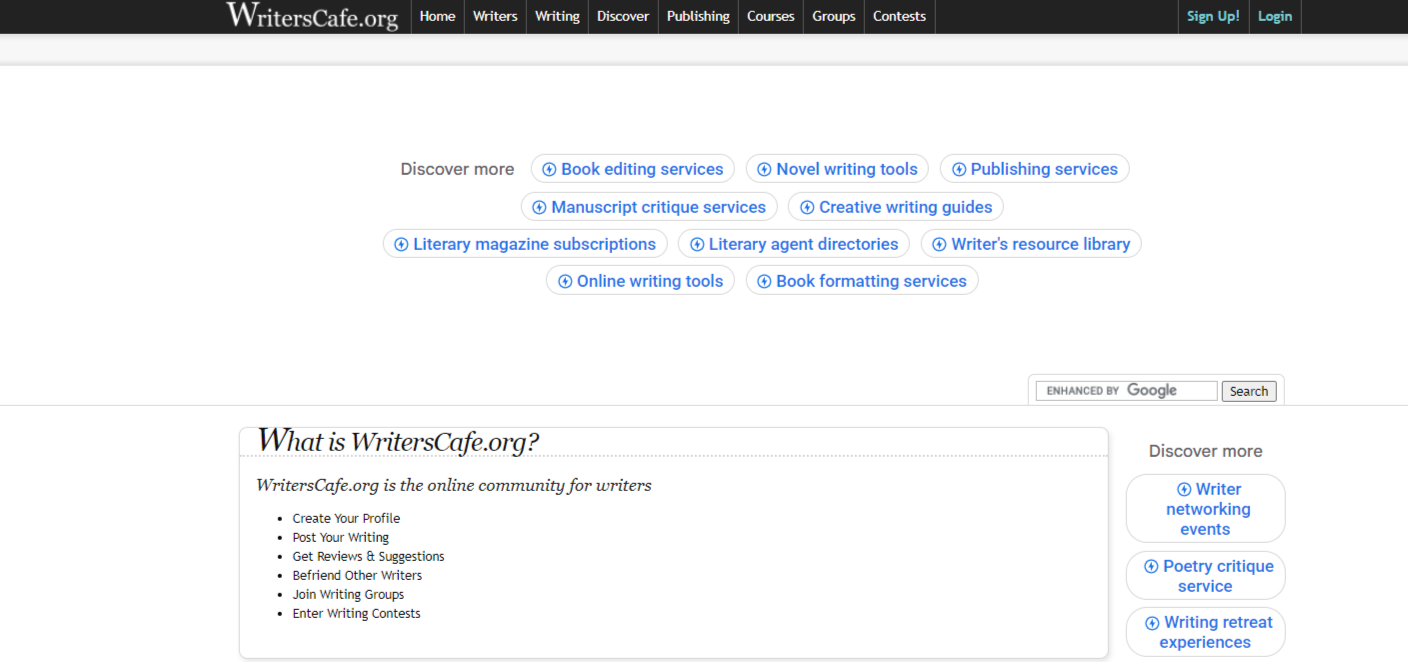Open Literary magazine subscriptions suggestion

point(525,244)
